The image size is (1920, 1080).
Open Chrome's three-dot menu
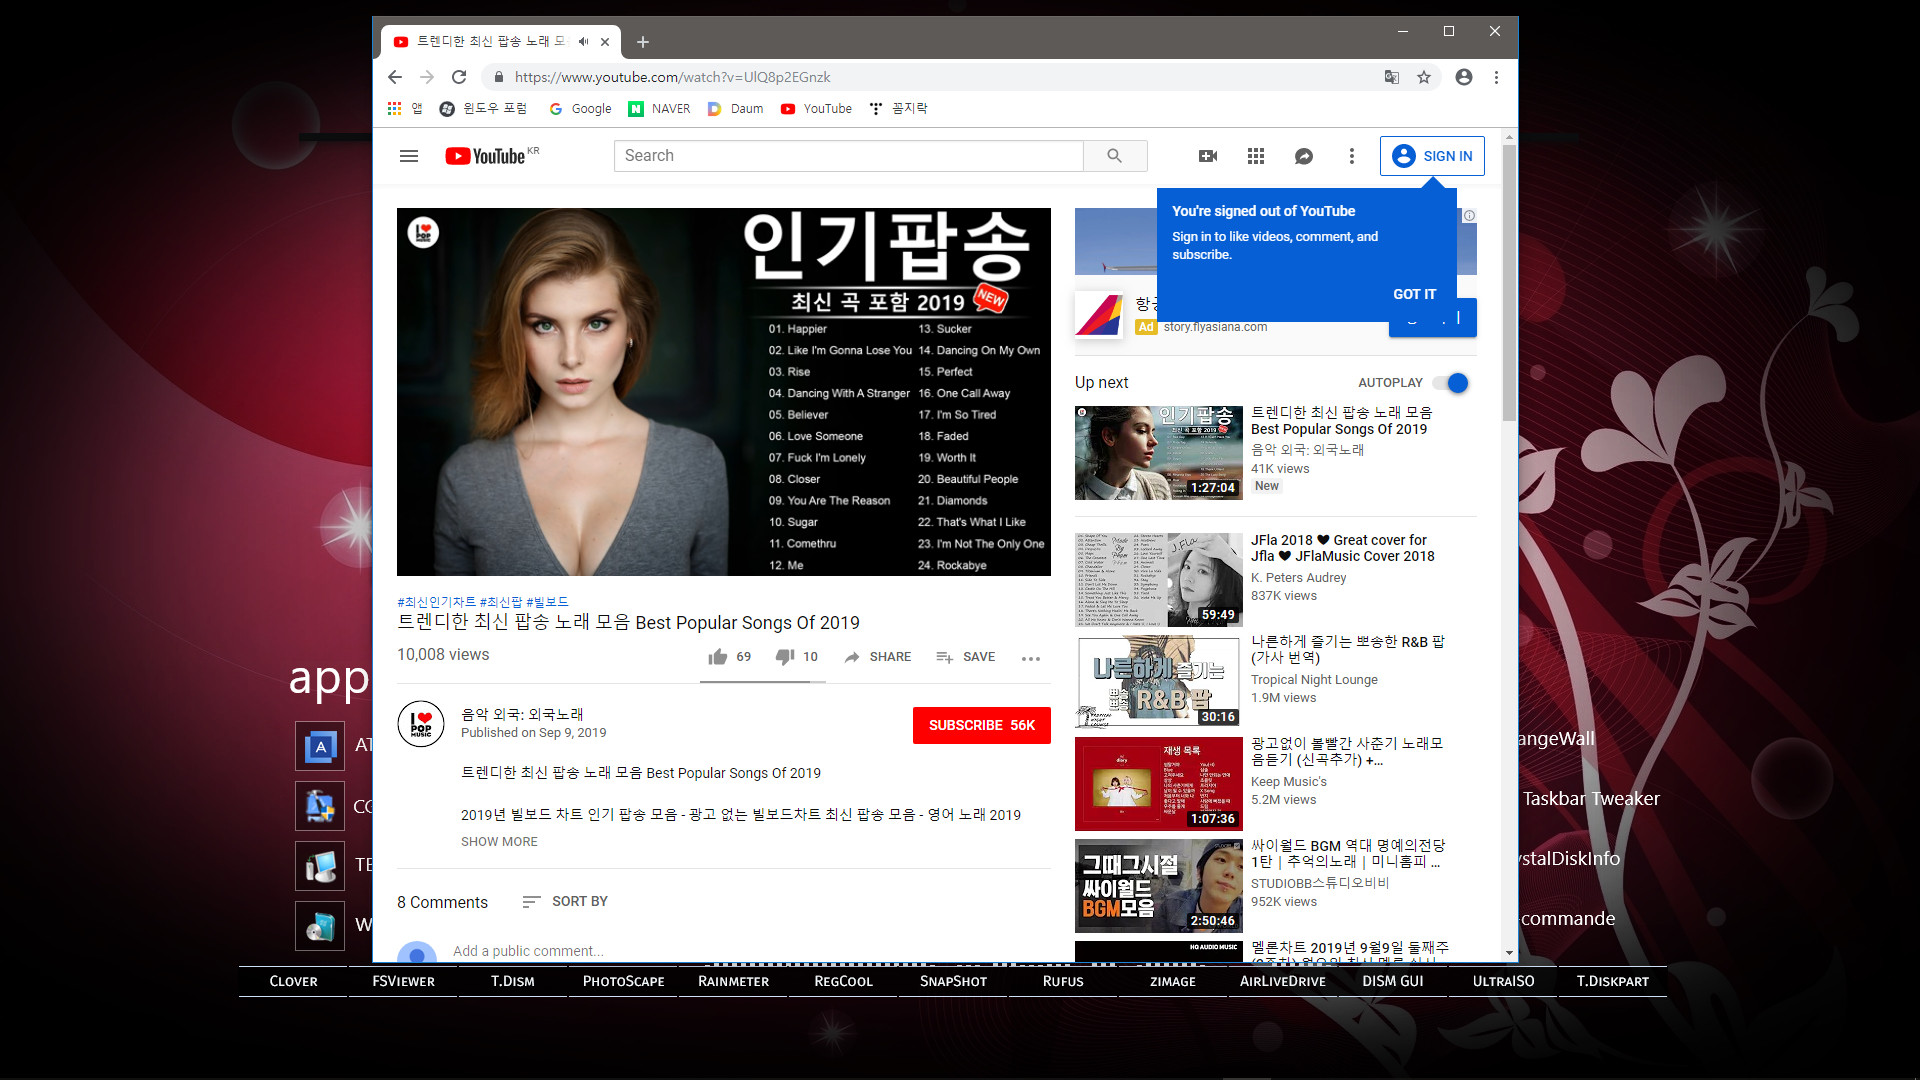tap(1496, 77)
